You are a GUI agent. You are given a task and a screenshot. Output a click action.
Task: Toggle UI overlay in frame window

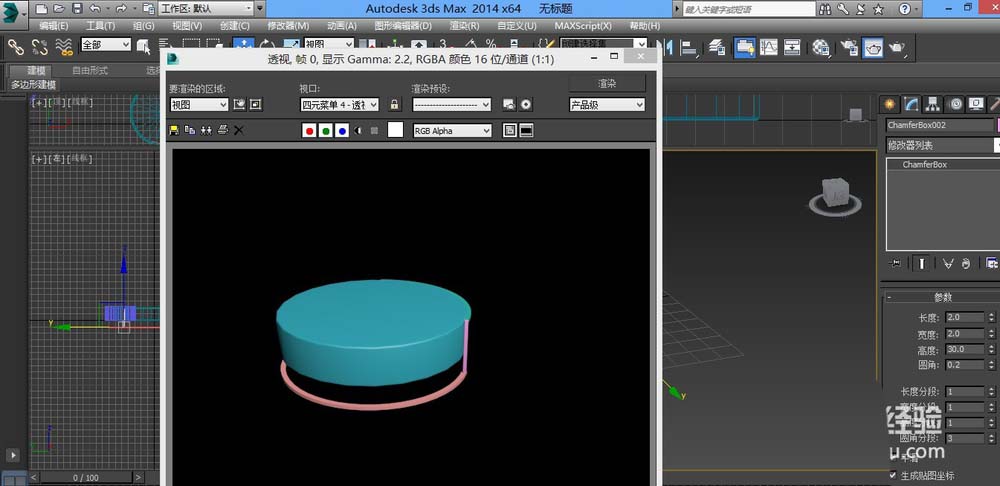click(510, 130)
